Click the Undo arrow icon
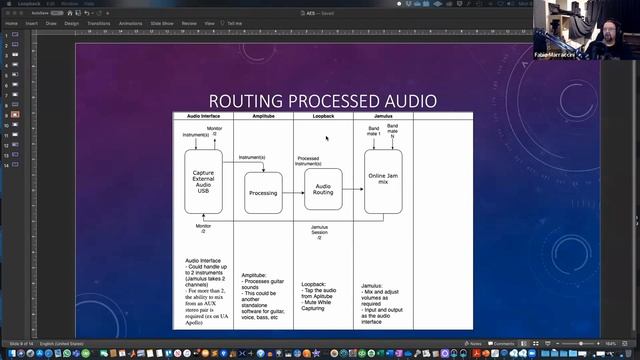Image resolution: width=640 pixels, height=360 pixels. (87, 13)
